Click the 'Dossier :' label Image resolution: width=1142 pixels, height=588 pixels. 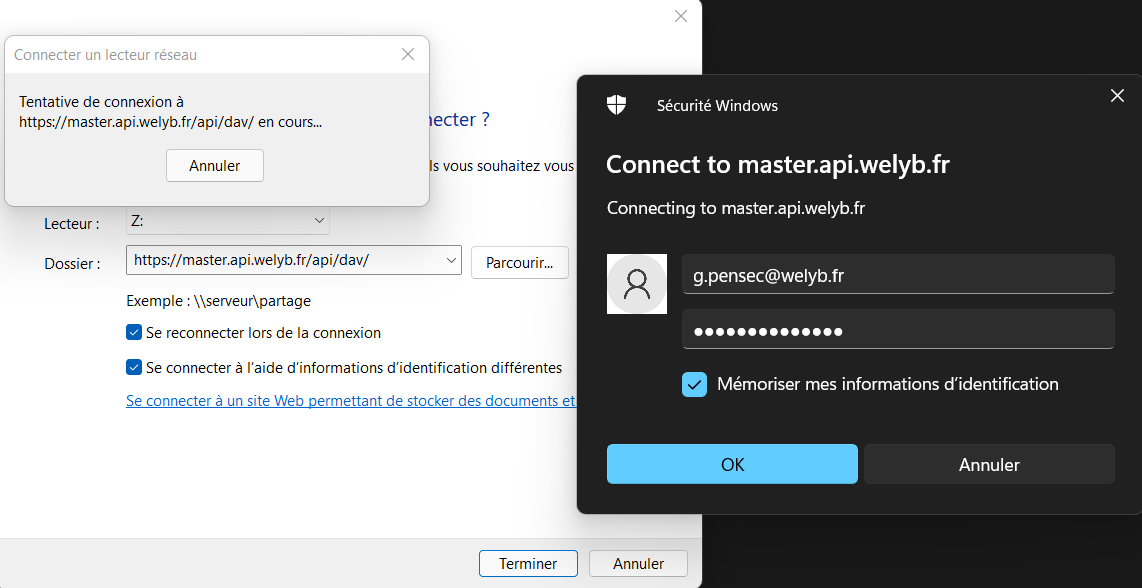[72, 264]
